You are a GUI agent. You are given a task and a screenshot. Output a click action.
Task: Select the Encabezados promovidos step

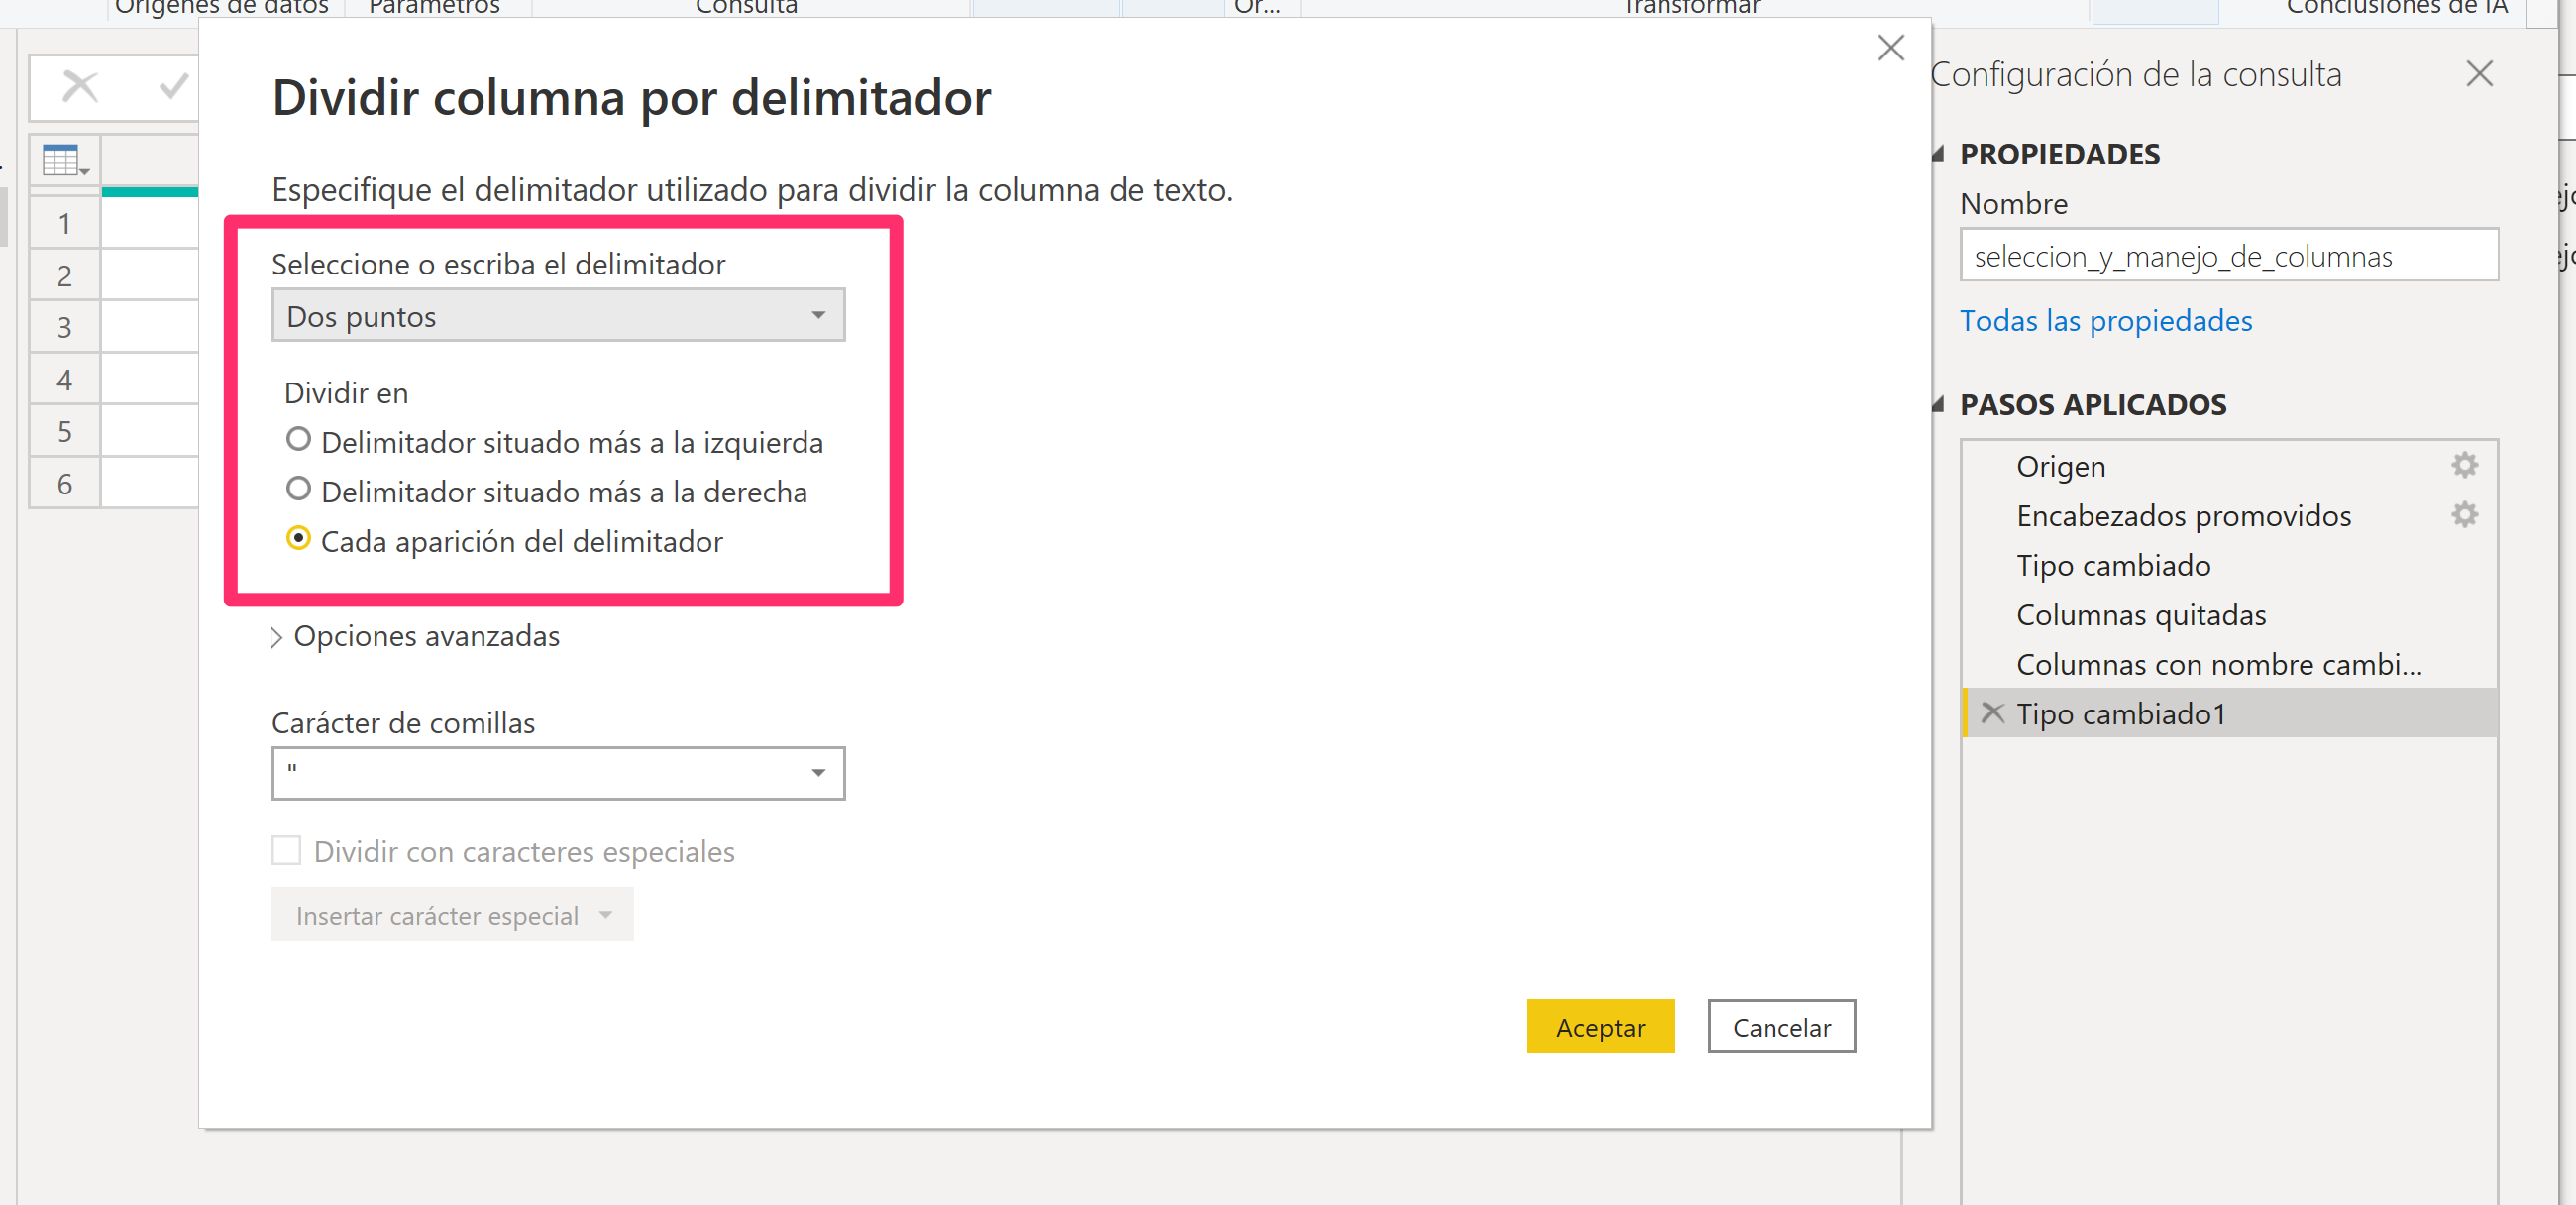tap(2229, 516)
